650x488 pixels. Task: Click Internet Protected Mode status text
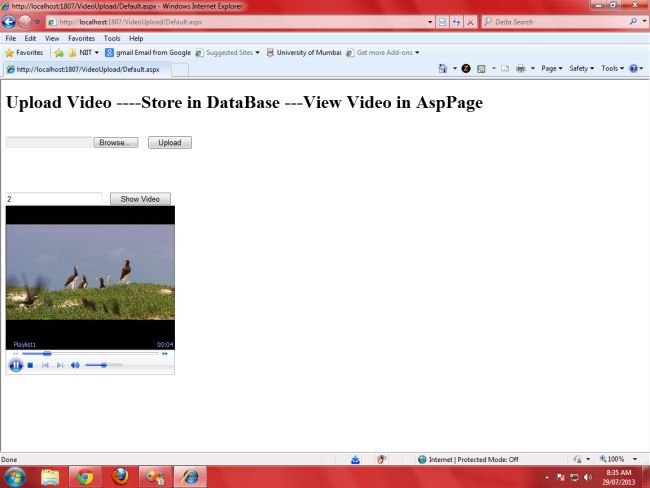473,459
